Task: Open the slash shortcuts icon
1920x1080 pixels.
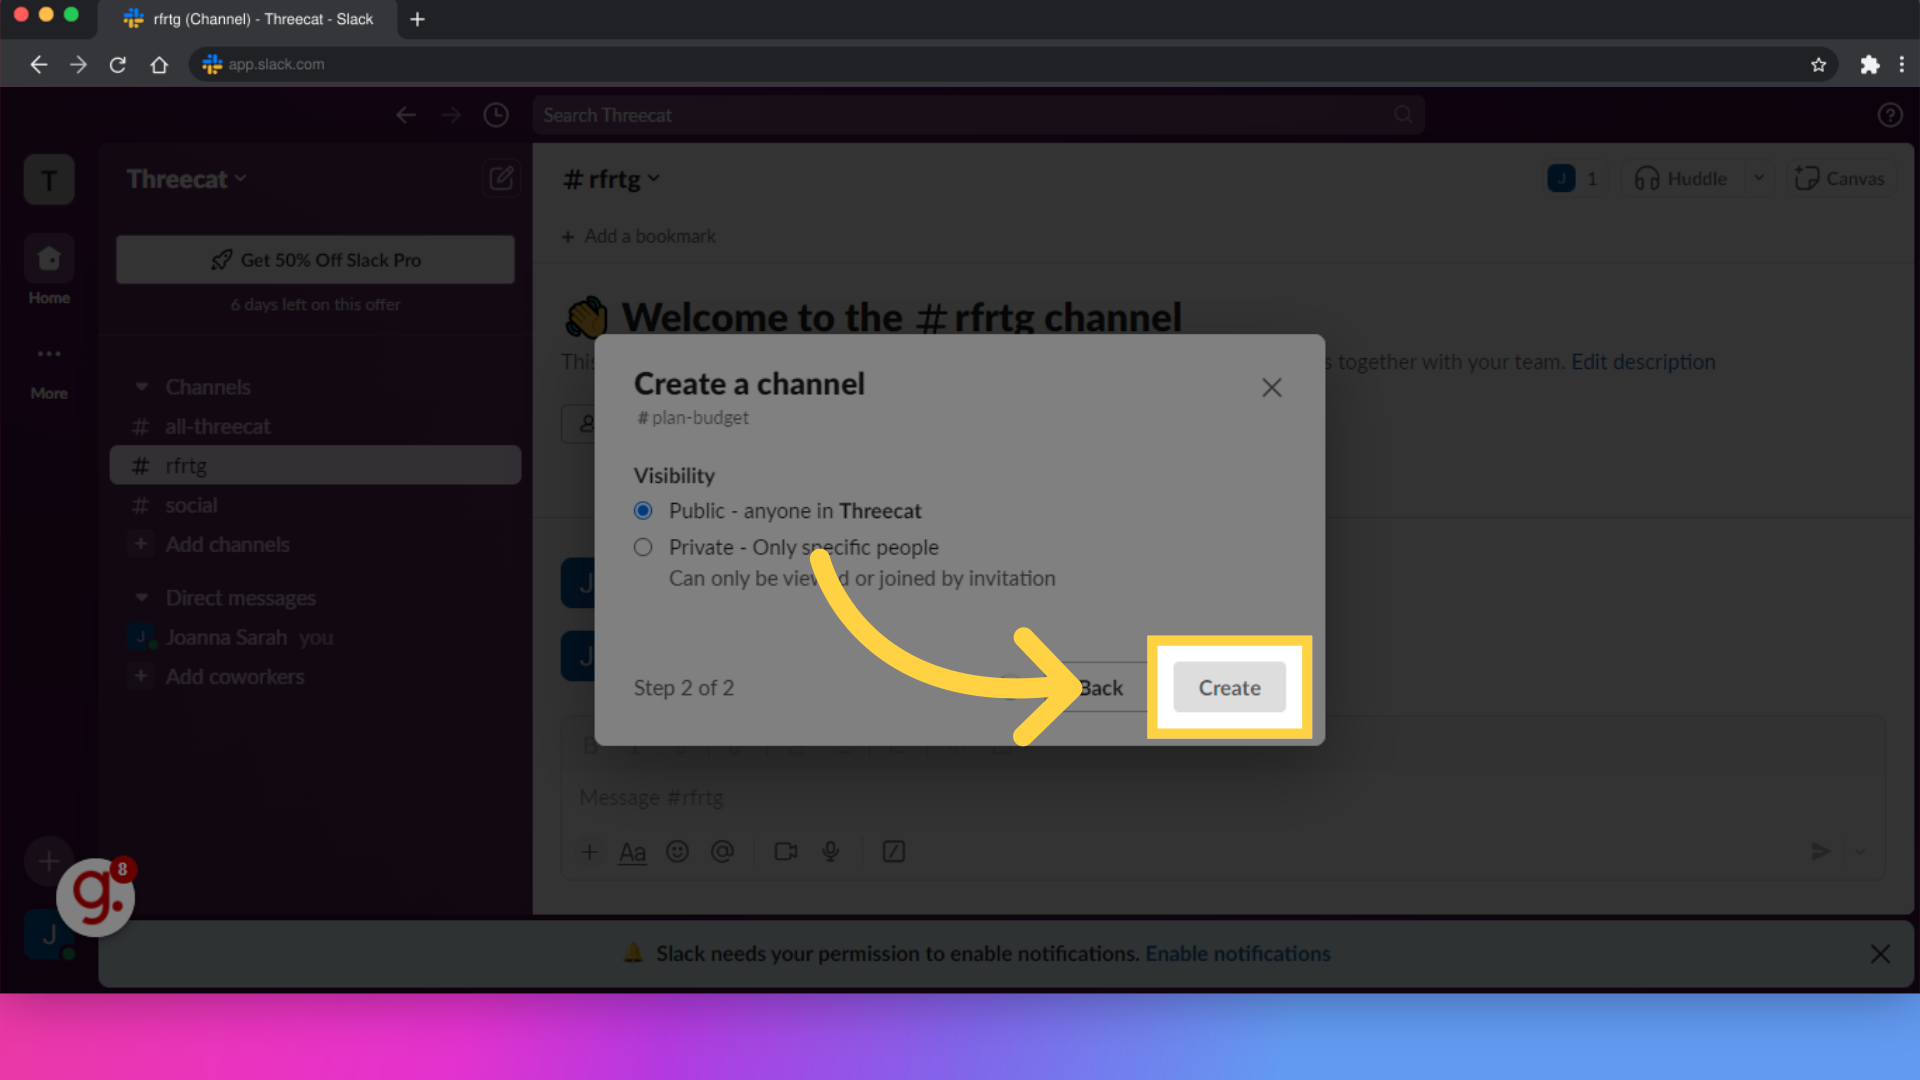Action: point(894,852)
